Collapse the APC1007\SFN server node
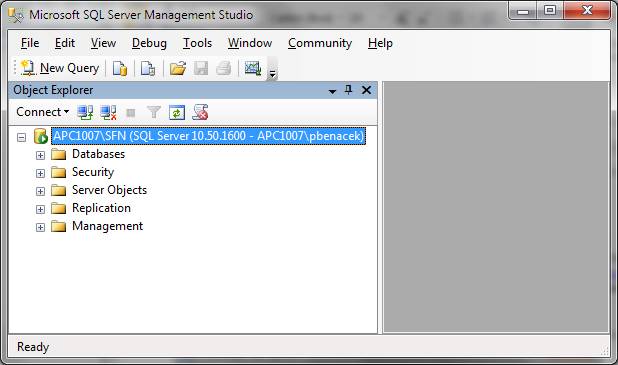Viewport: 618px width, 365px height. tap(22, 137)
